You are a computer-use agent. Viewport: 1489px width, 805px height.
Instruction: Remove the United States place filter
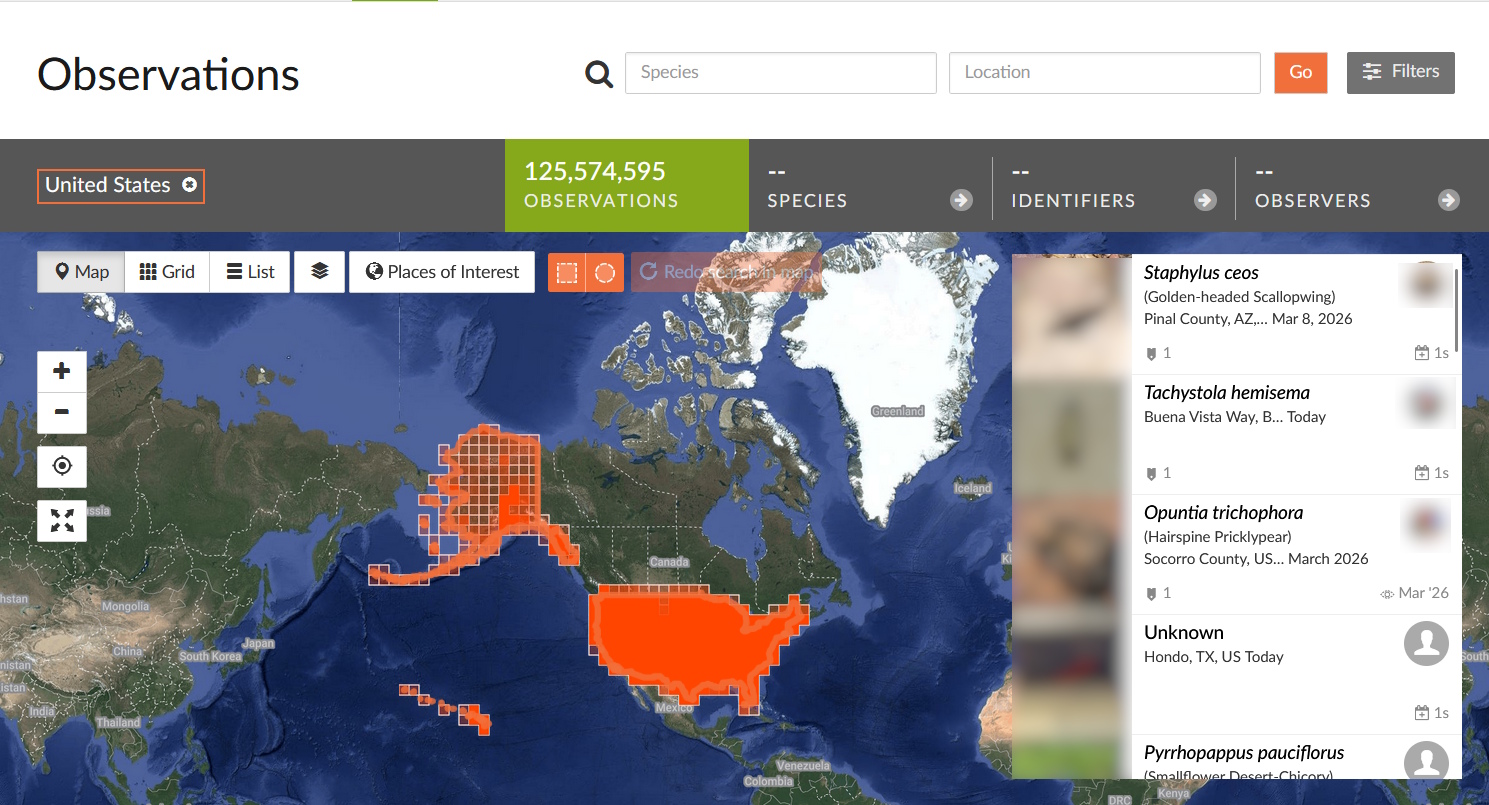coord(189,185)
